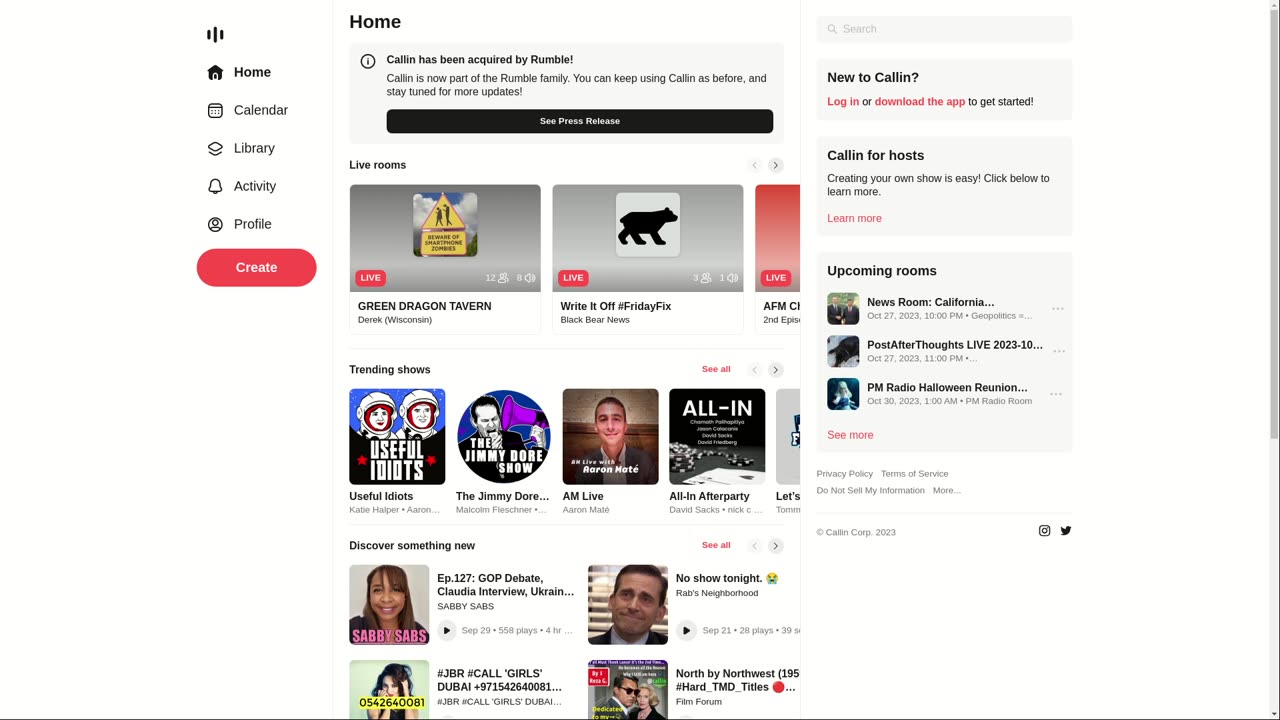Click the See Press Release button
This screenshot has height=720, width=1280.
(580, 121)
